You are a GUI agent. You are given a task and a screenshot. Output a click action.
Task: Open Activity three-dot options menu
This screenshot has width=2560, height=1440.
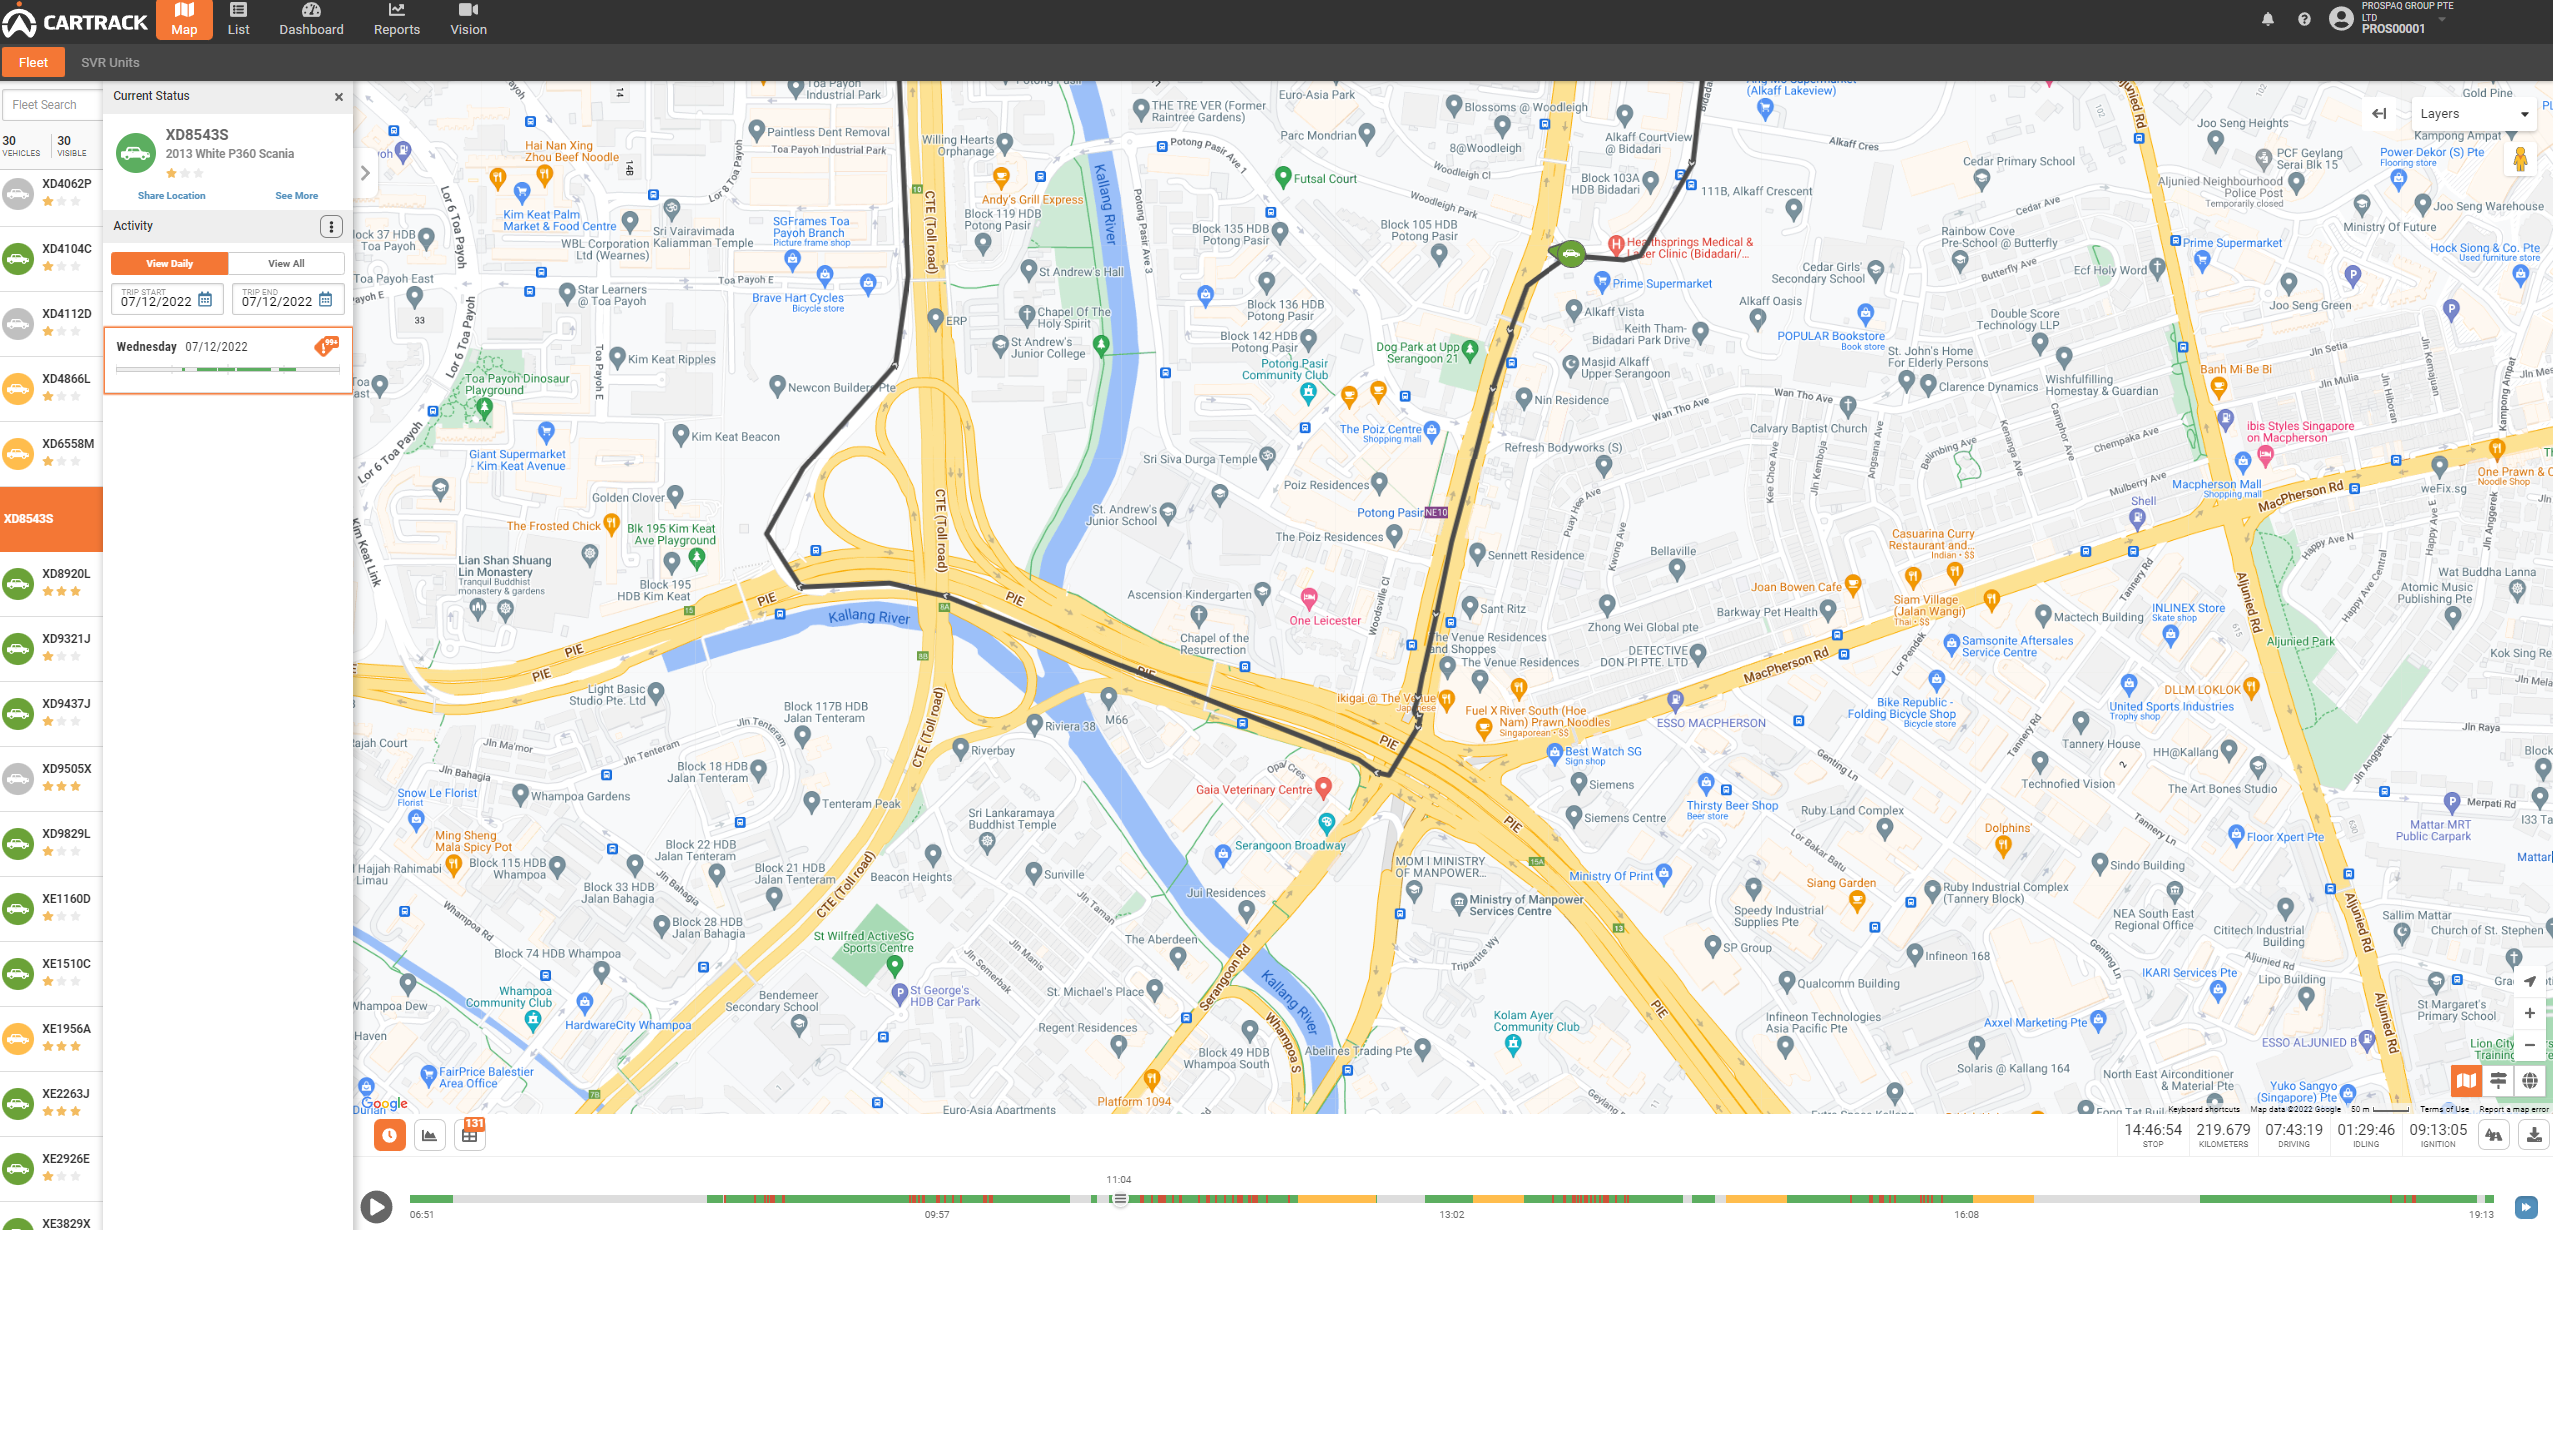point(331,227)
